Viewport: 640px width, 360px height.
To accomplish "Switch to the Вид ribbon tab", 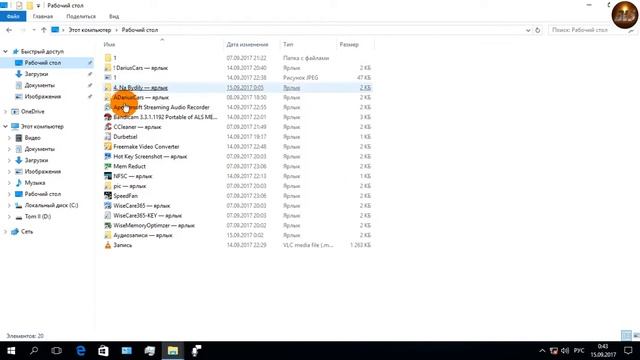I will click(114, 16).
